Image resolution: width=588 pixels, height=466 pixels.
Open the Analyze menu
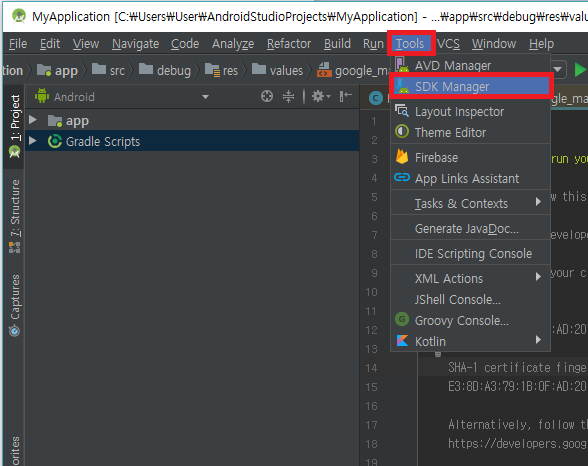pyautogui.click(x=233, y=44)
